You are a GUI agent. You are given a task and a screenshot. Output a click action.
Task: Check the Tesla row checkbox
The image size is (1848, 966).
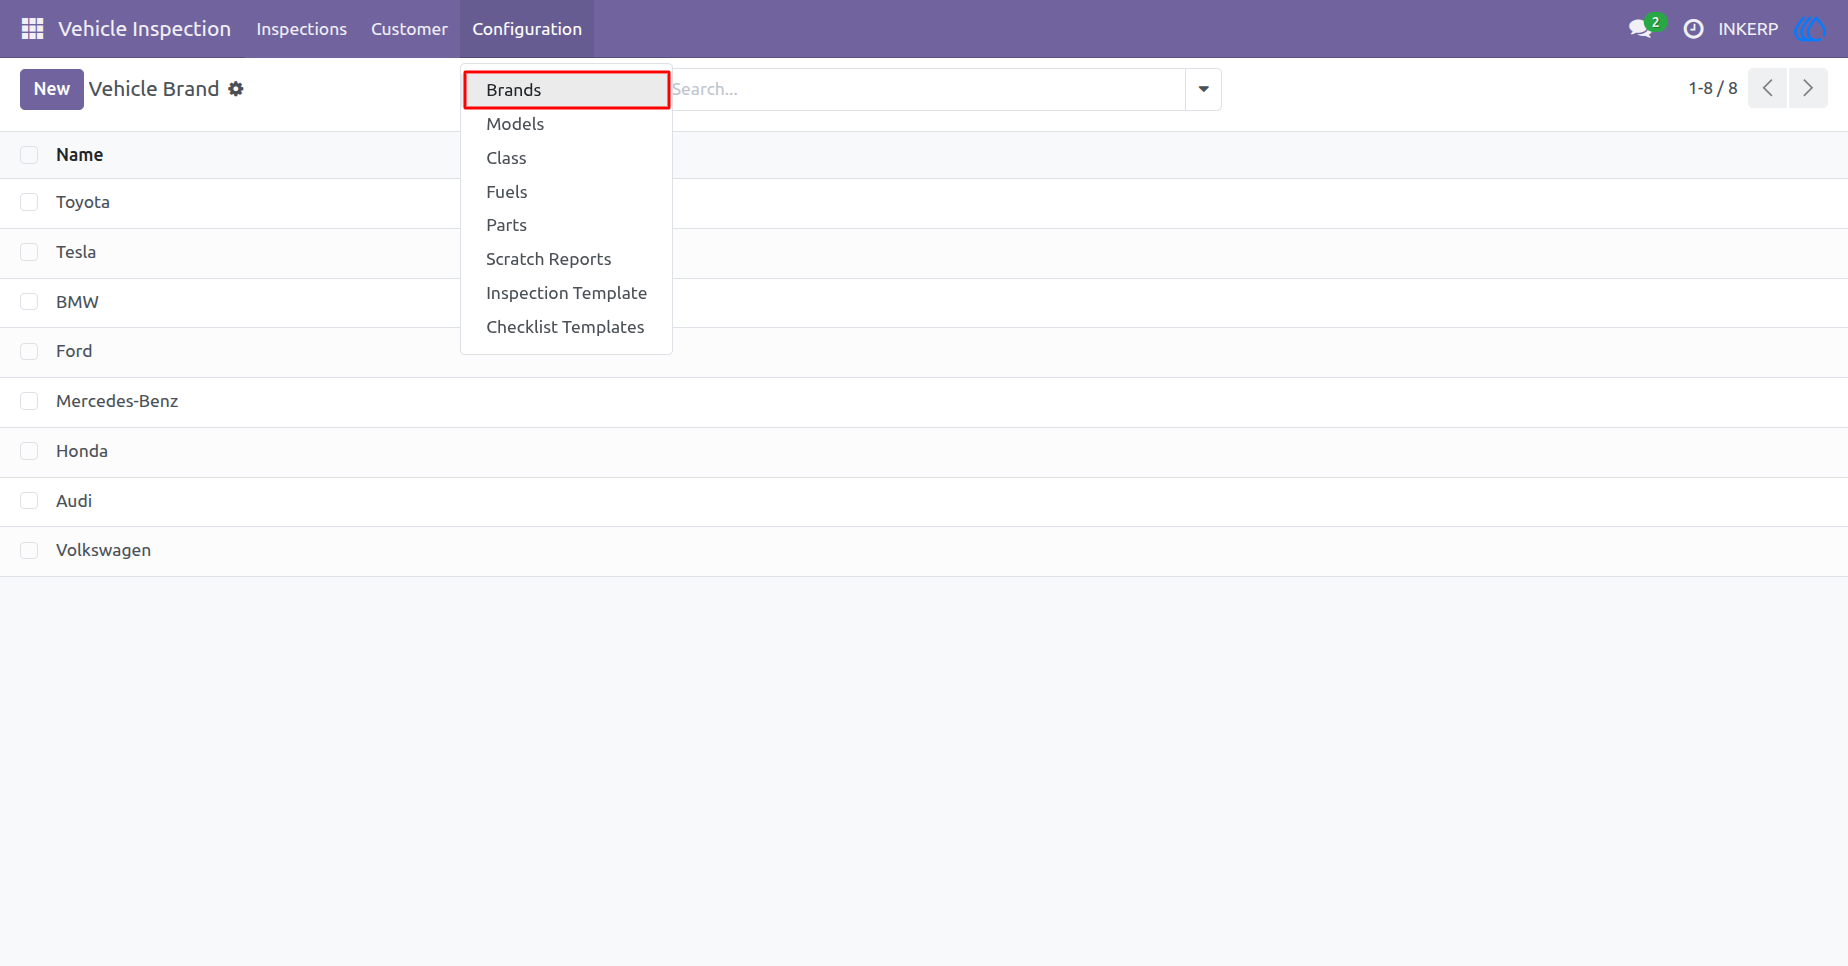pyautogui.click(x=29, y=252)
